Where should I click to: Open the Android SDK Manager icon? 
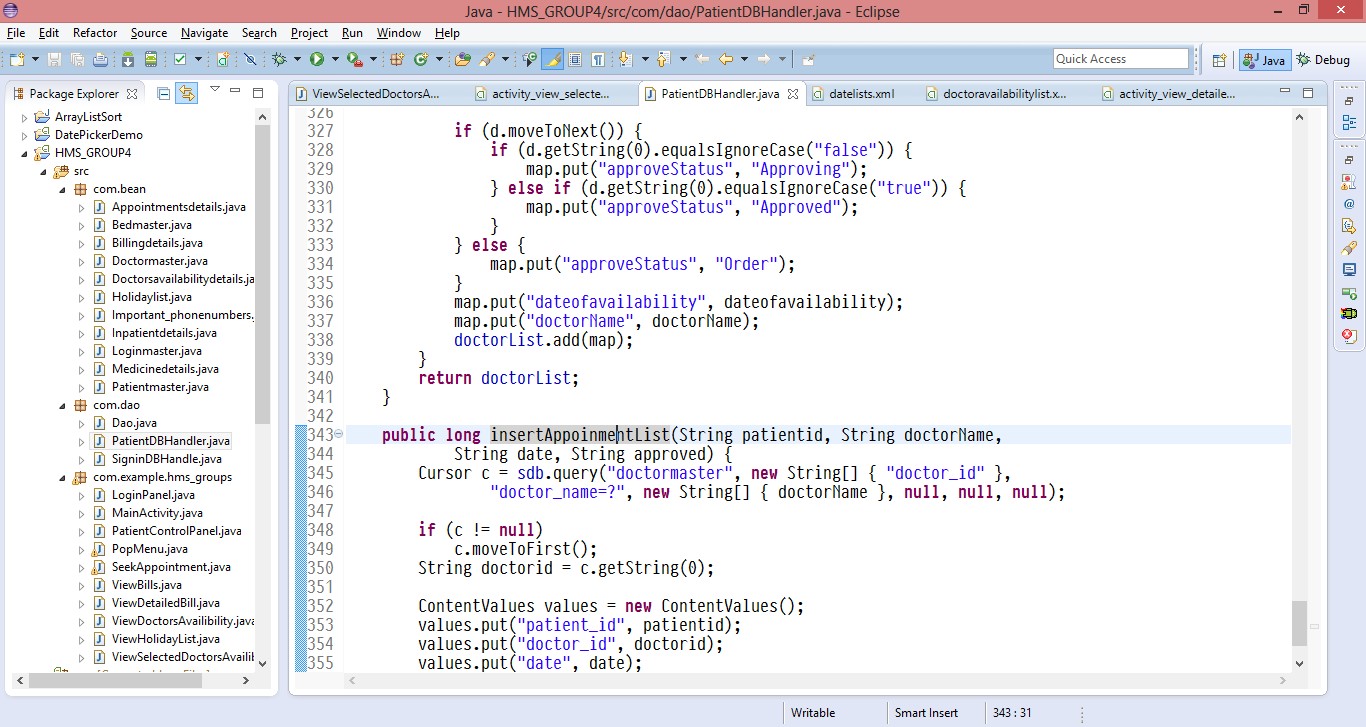coord(128,60)
